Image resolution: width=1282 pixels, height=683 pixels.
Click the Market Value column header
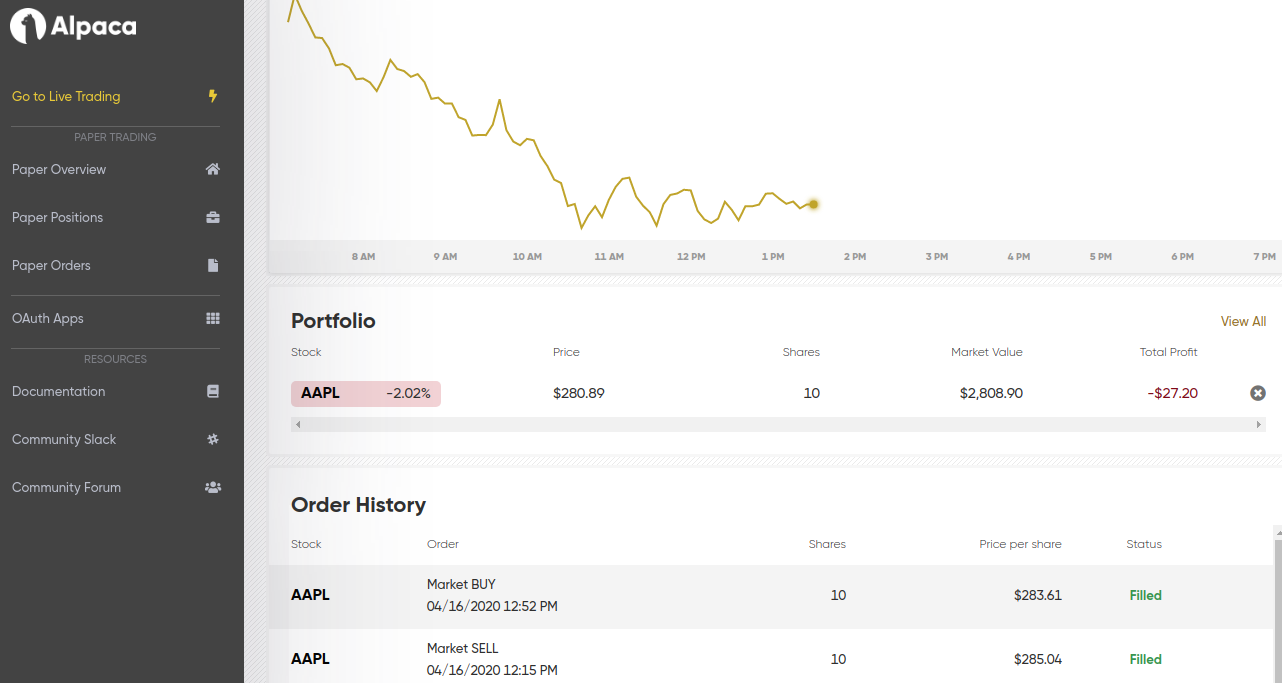tap(987, 352)
